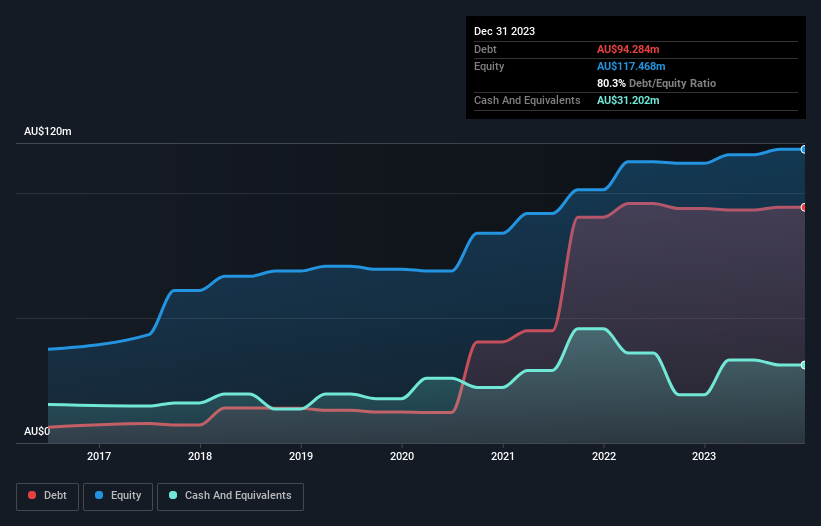Click the Cash And Equivalents tooltip label
Screen dimensions: 821x526
pos(527,100)
